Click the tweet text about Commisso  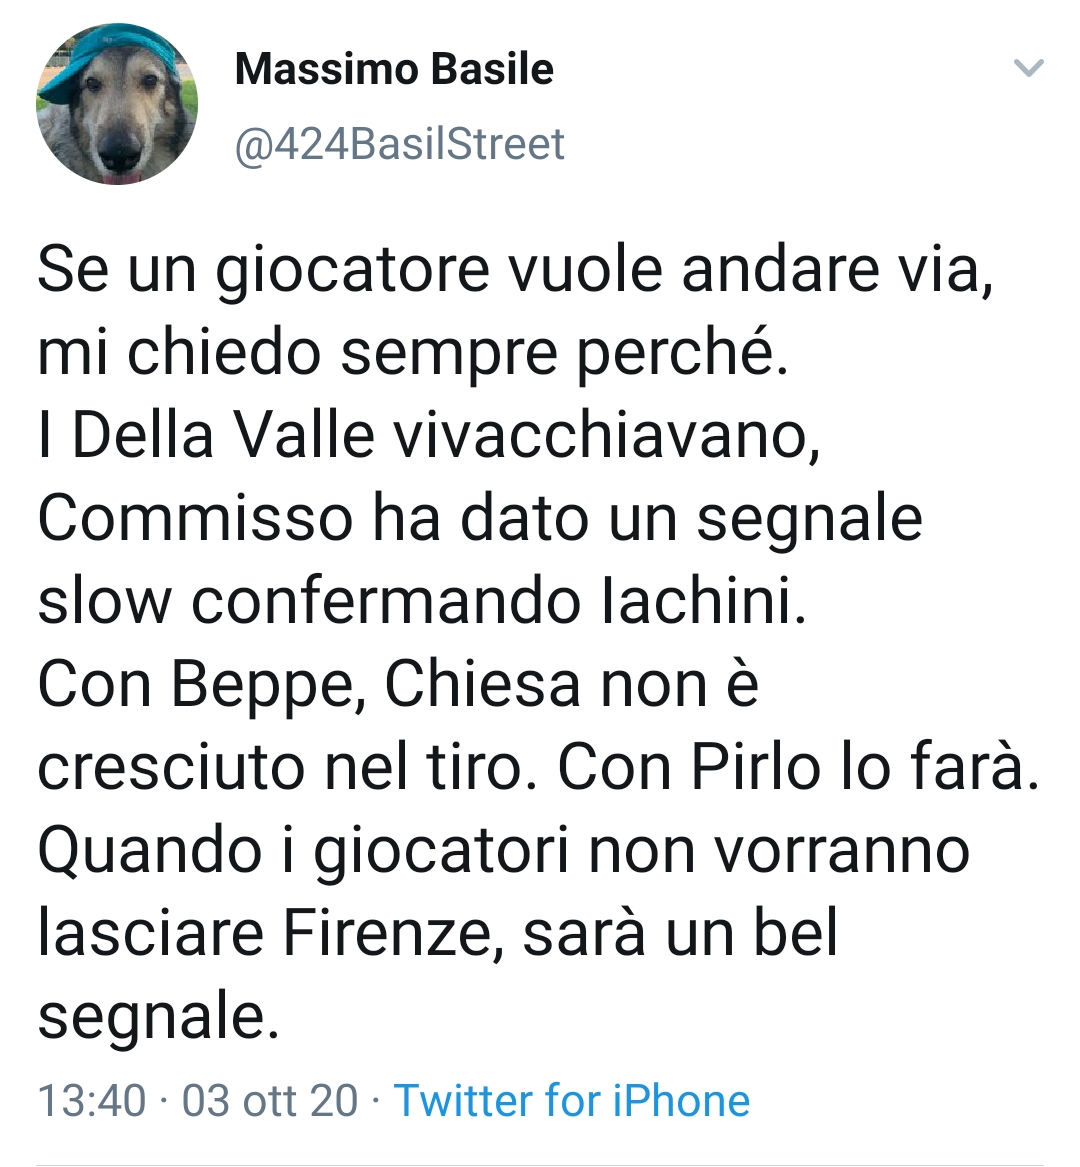480,516
